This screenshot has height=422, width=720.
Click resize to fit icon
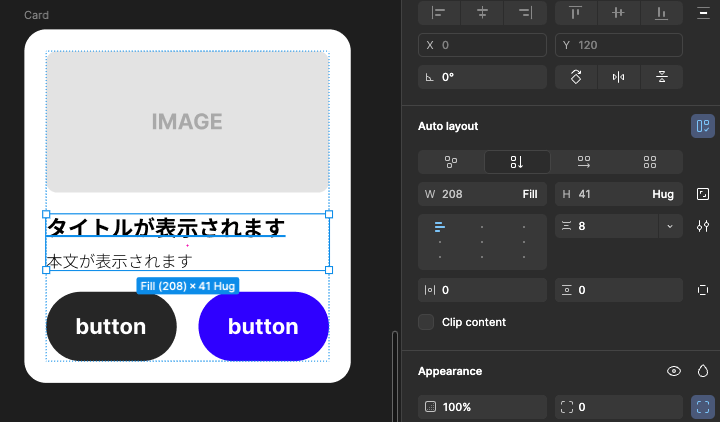[x=703, y=194]
